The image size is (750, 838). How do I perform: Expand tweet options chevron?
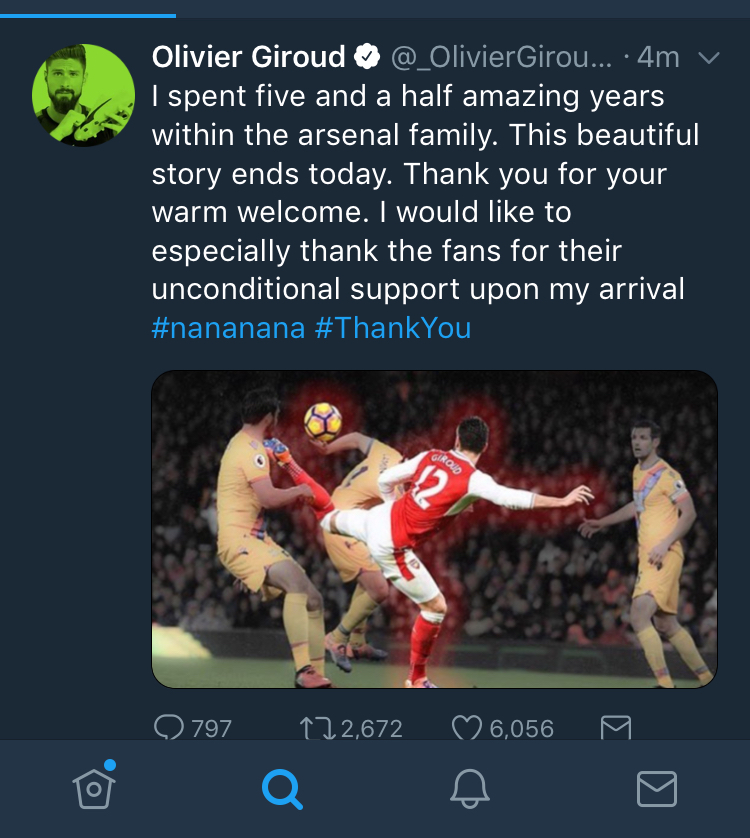[707, 58]
